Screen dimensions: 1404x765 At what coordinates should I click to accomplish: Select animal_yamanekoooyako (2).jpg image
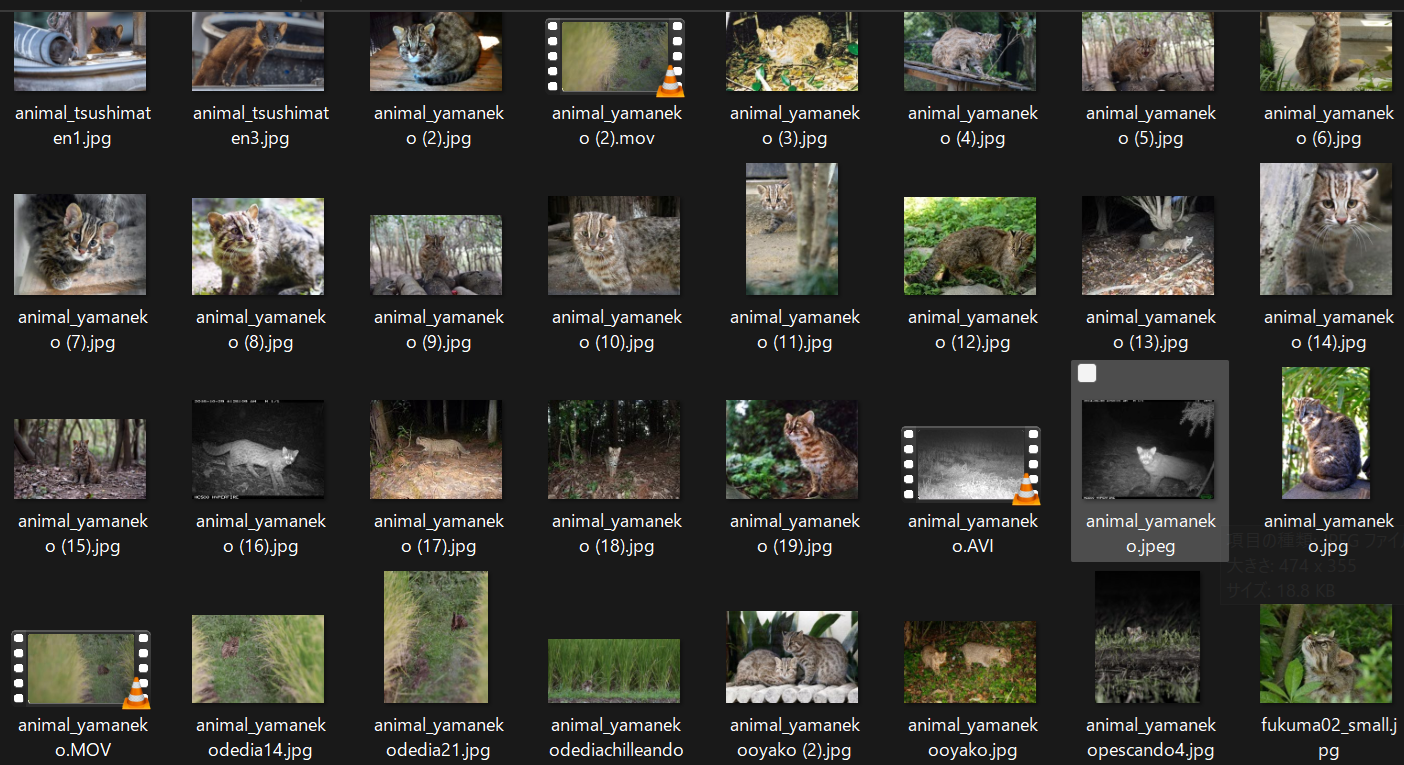(x=792, y=656)
